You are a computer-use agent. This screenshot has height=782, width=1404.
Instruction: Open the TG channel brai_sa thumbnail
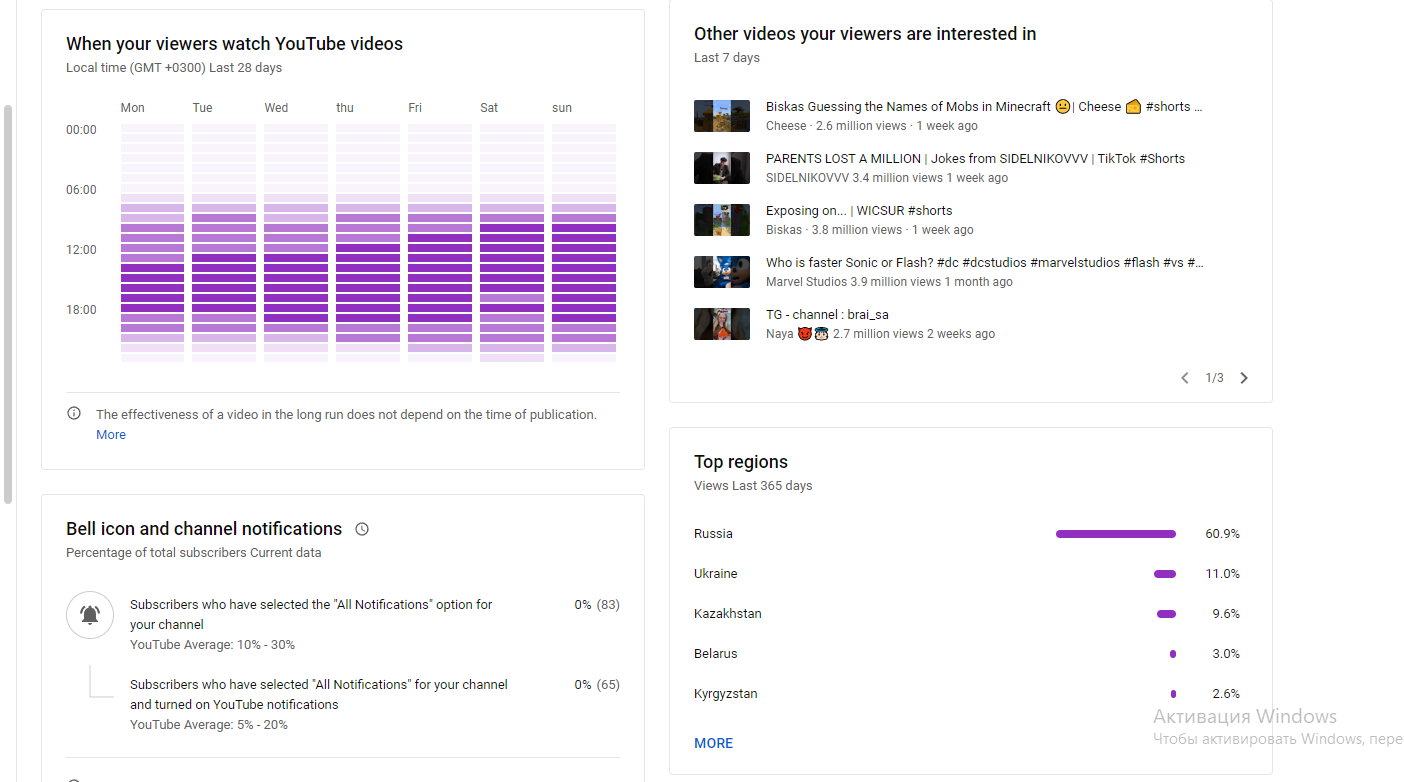pyautogui.click(x=722, y=324)
